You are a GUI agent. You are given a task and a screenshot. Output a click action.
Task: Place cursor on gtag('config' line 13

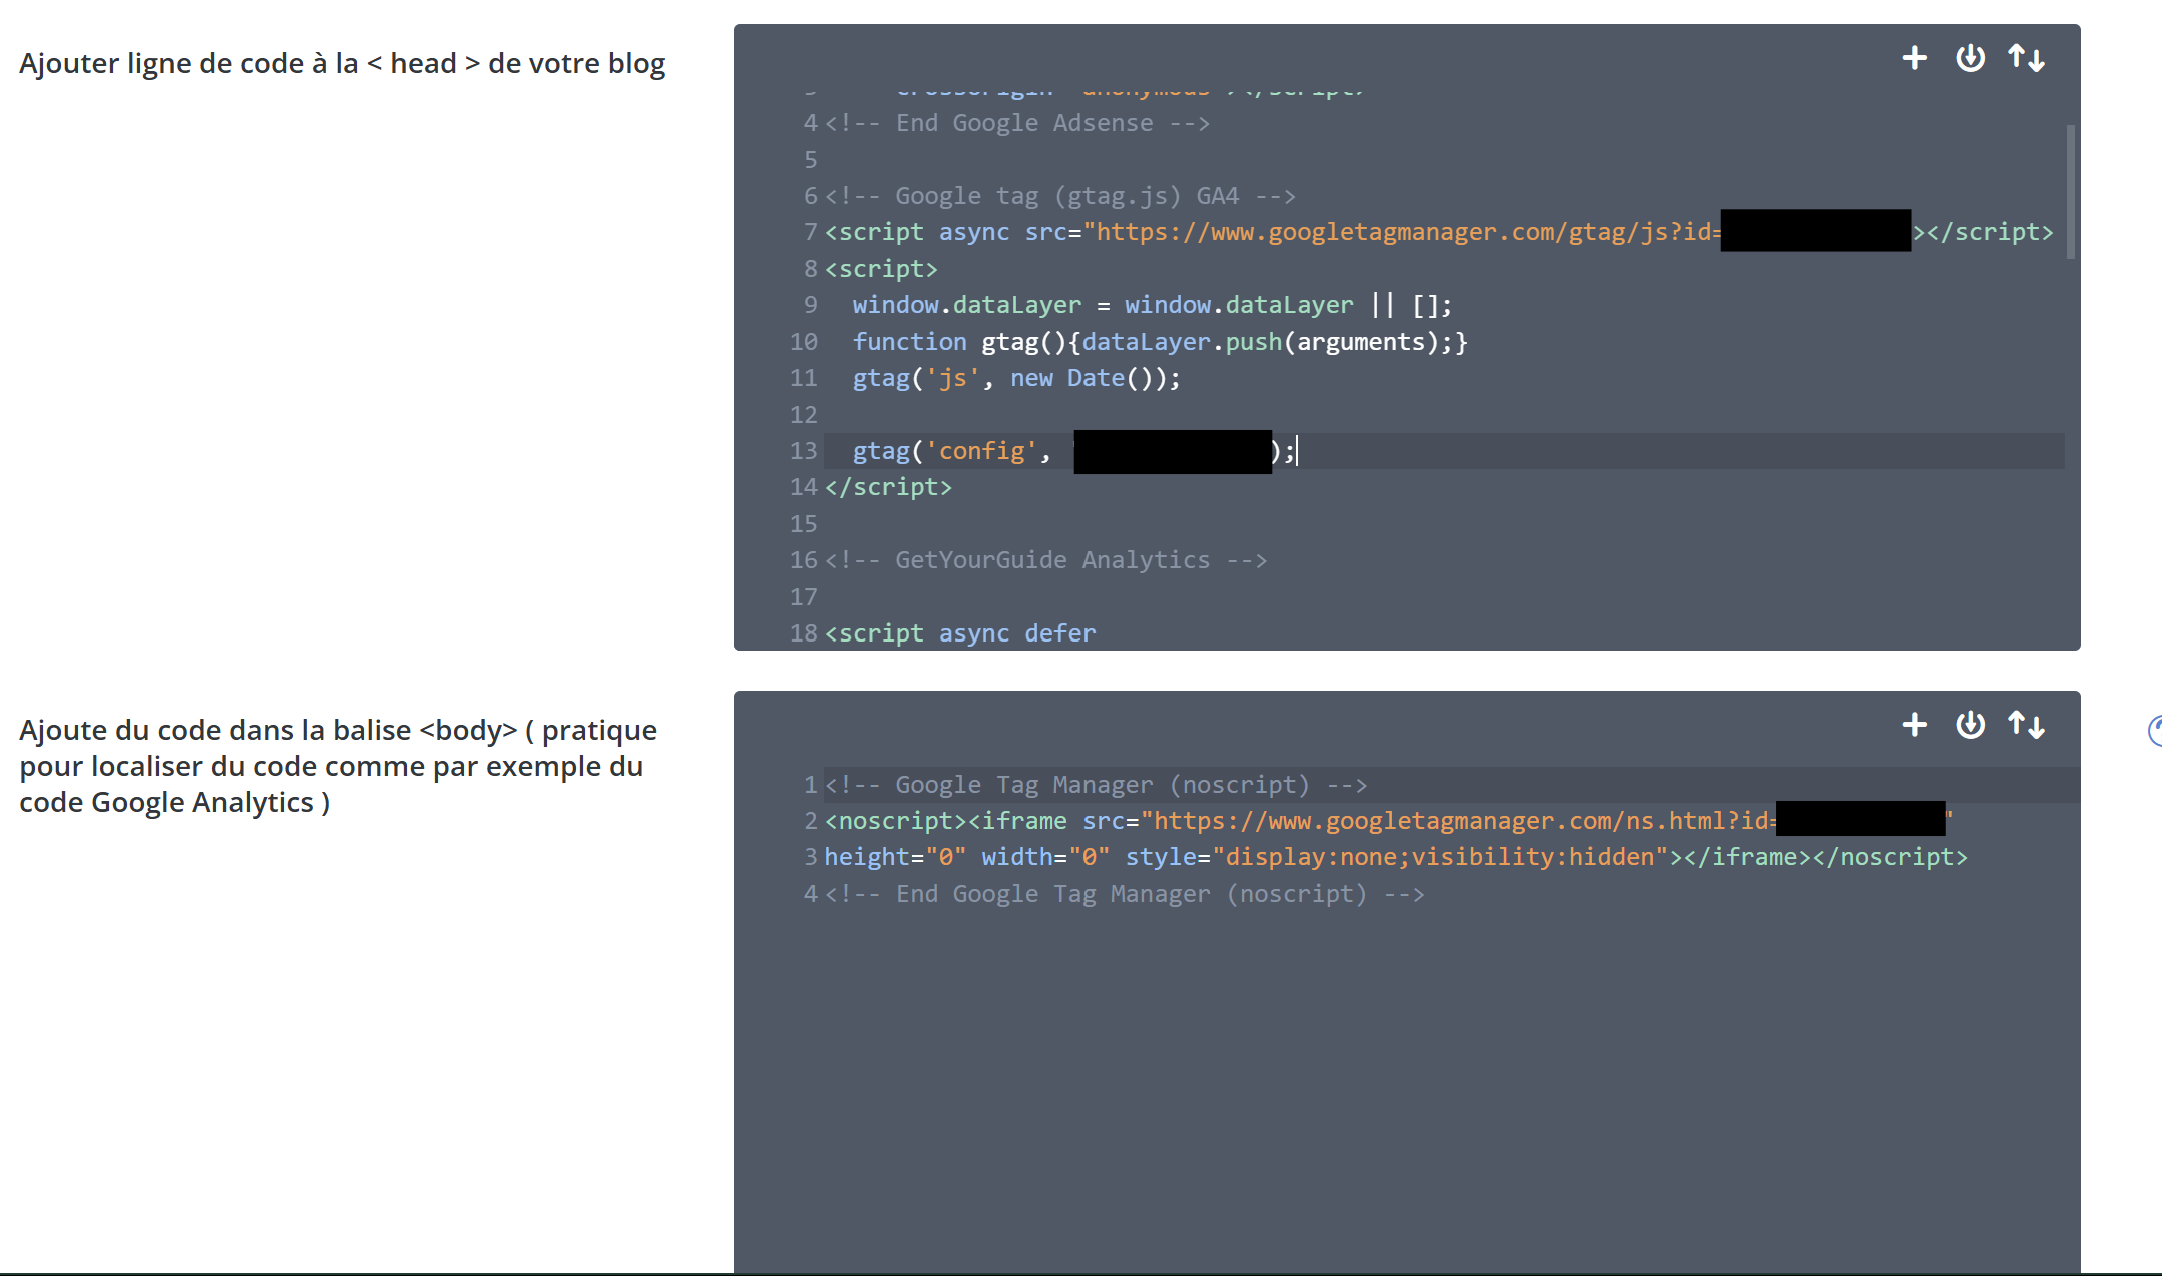[x=980, y=452]
